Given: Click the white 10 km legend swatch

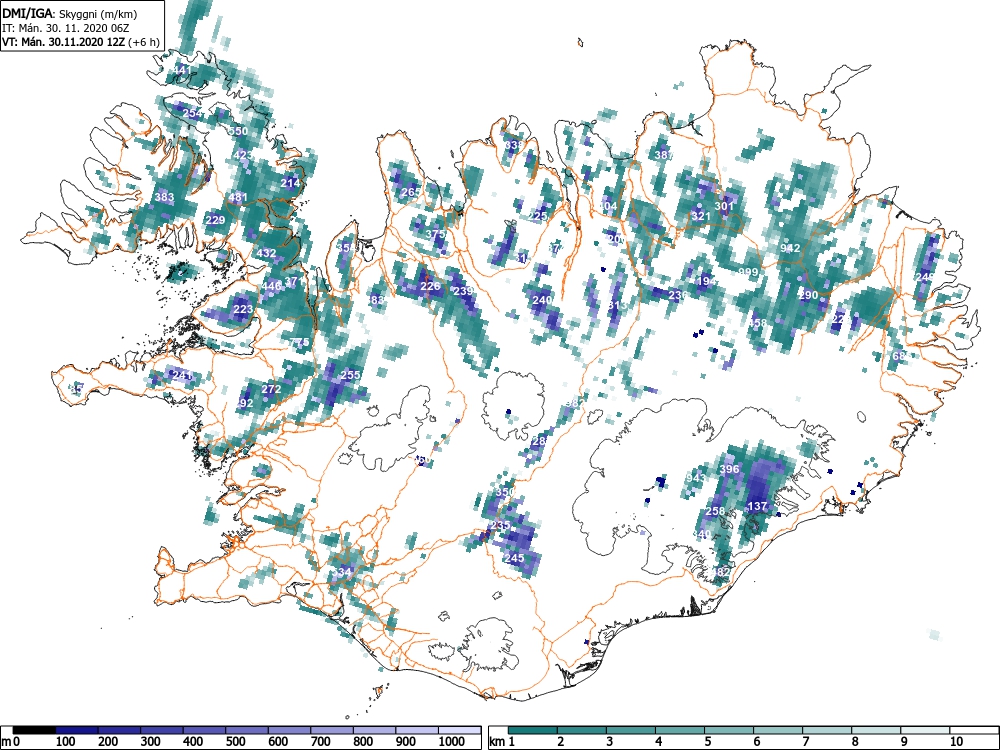Looking at the screenshot, I should pos(974,730).
